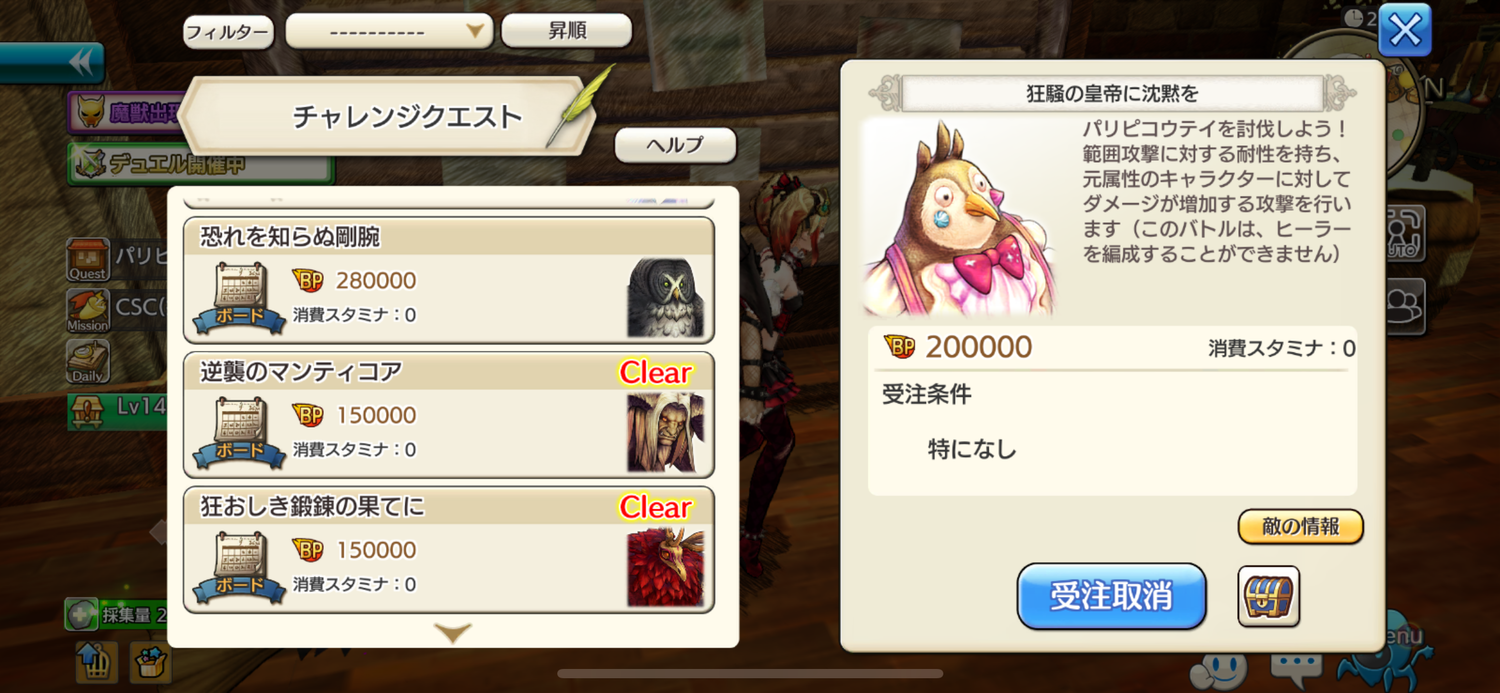Close the quest panel with X
The image size is (1500, 693).
coord(1405,31)
